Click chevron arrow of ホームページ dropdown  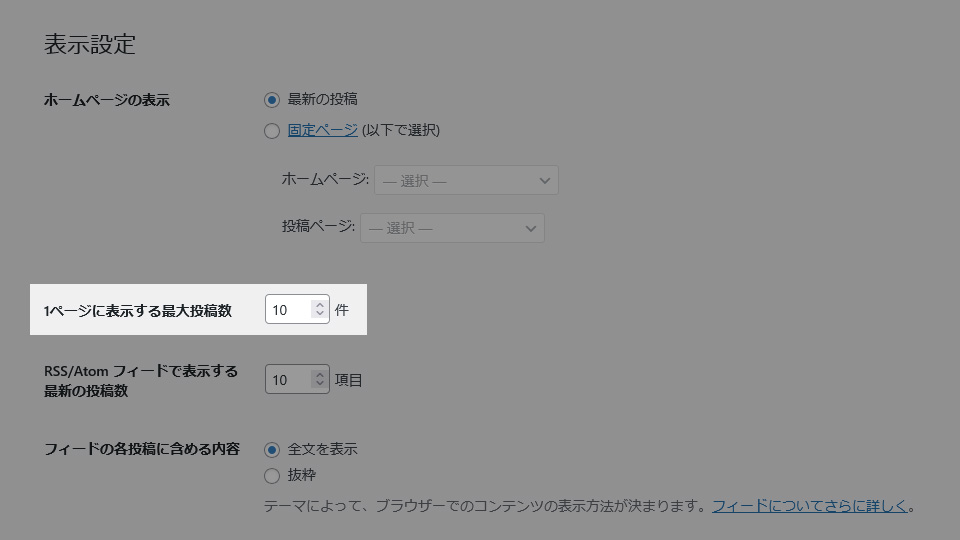point(544,181)
